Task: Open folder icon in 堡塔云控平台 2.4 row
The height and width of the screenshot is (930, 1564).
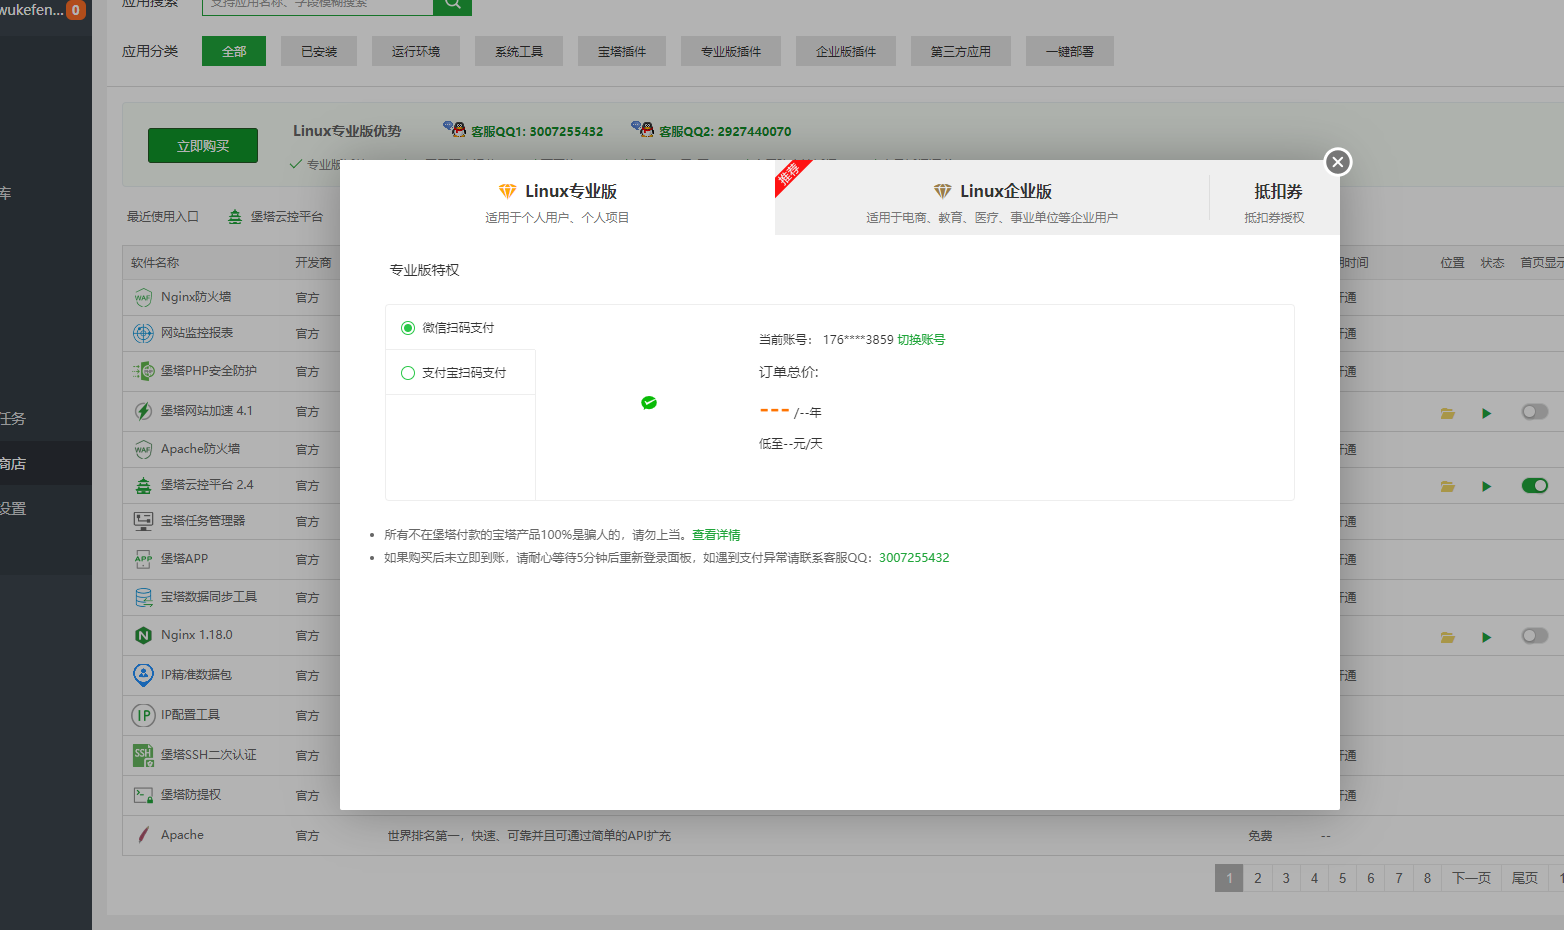Action: [x=1447, y=486]
